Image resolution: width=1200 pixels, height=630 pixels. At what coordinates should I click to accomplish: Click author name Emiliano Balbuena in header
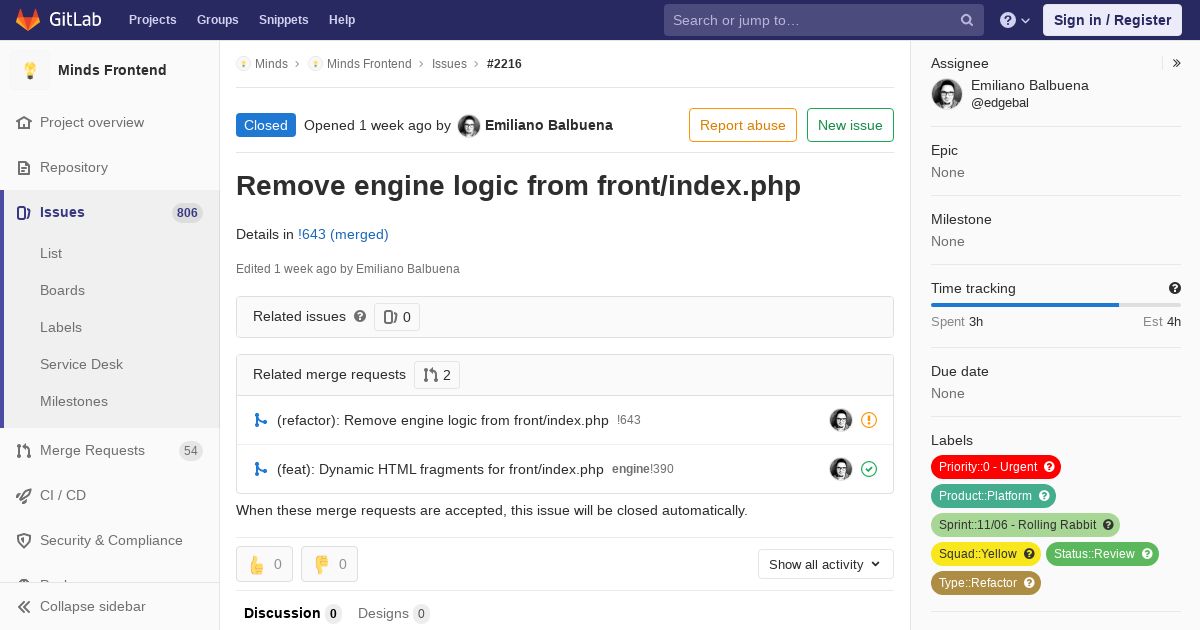click(x=549, y=125)
